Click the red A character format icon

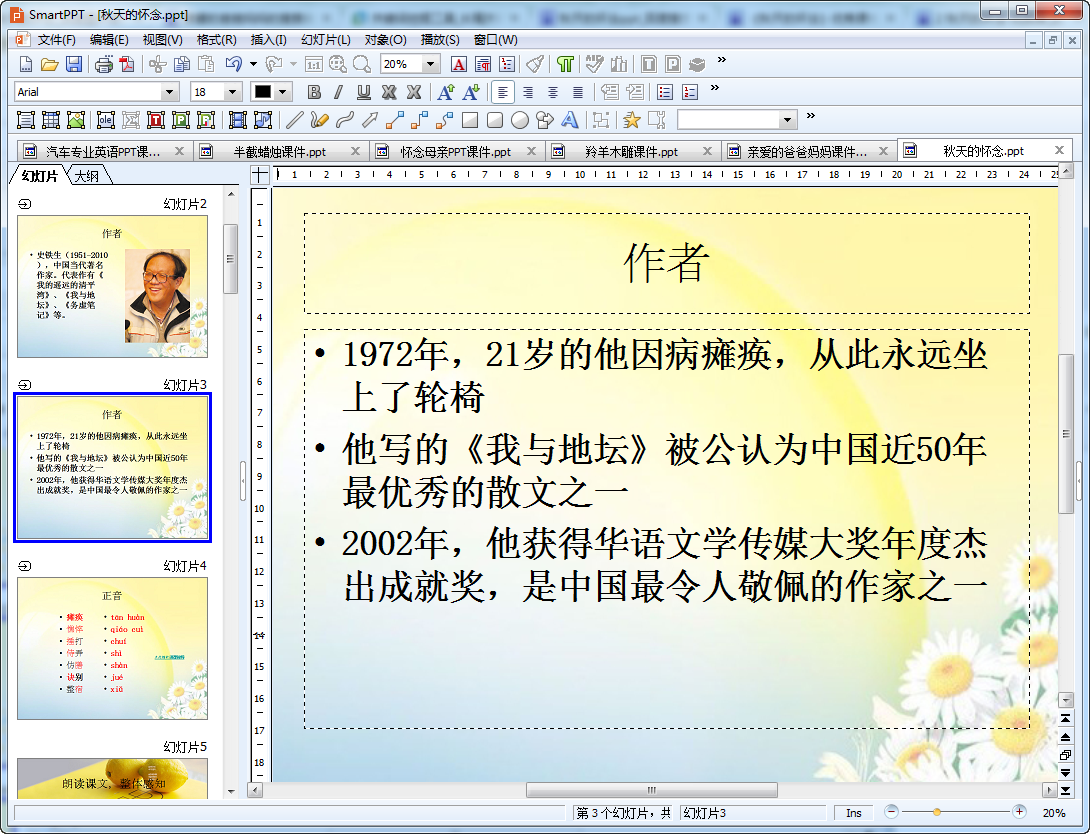pos(459,65)
